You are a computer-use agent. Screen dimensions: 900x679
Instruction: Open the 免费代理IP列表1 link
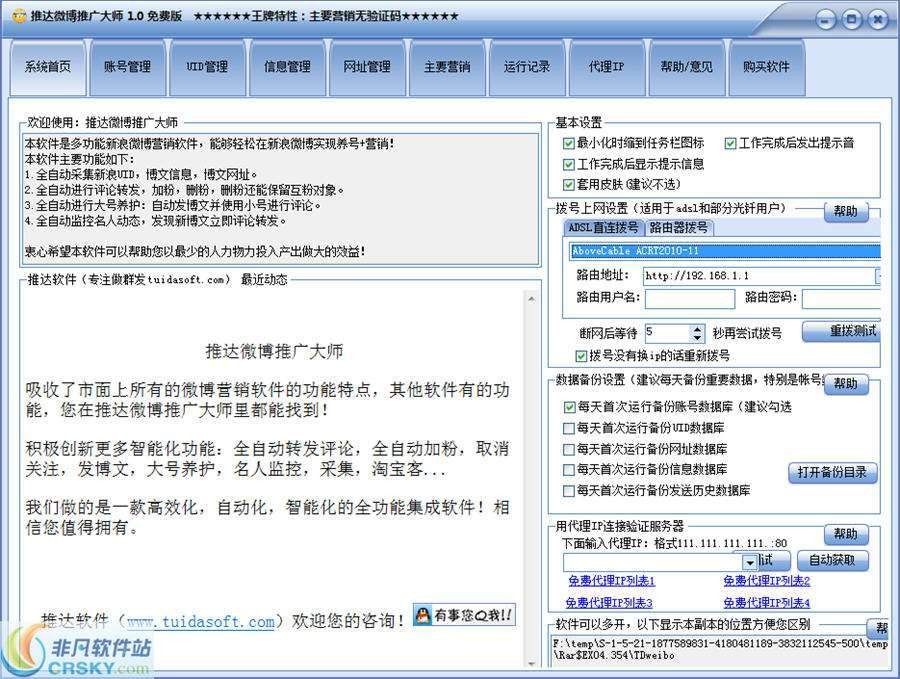(x=611, y=581)
